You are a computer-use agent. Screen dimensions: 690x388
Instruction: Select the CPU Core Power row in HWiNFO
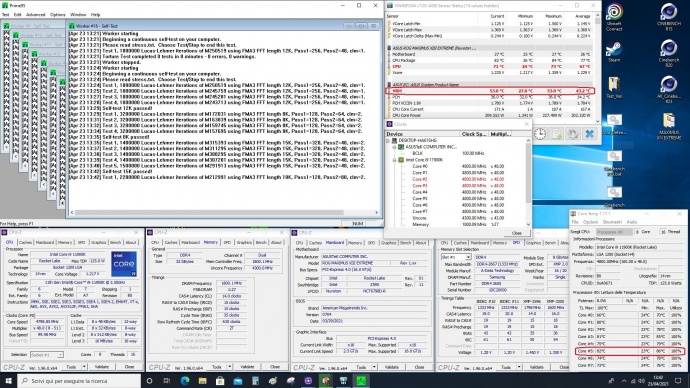[490, 115]
